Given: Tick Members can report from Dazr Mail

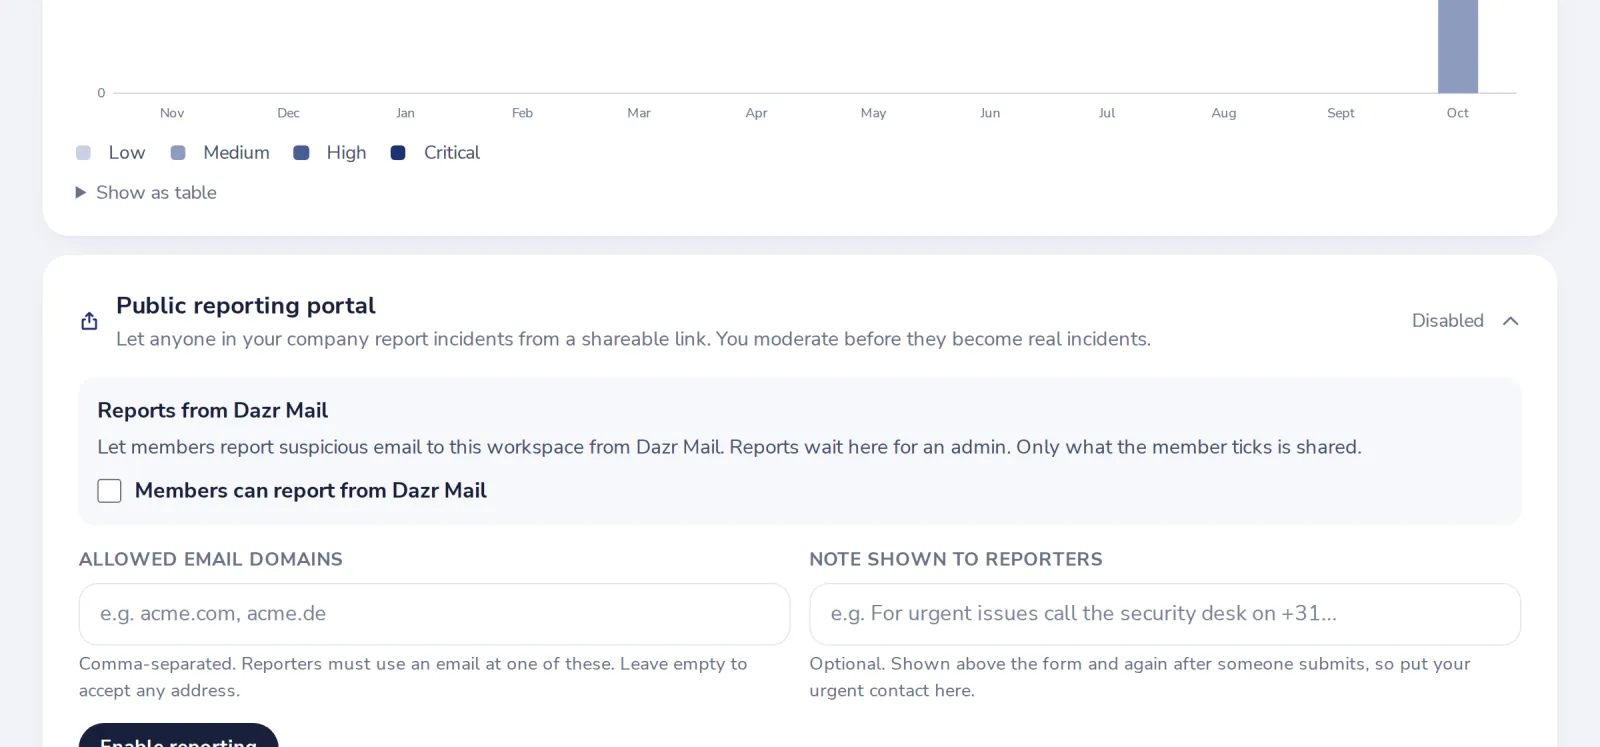Looking at the screenshot, I should pos(109,491).
